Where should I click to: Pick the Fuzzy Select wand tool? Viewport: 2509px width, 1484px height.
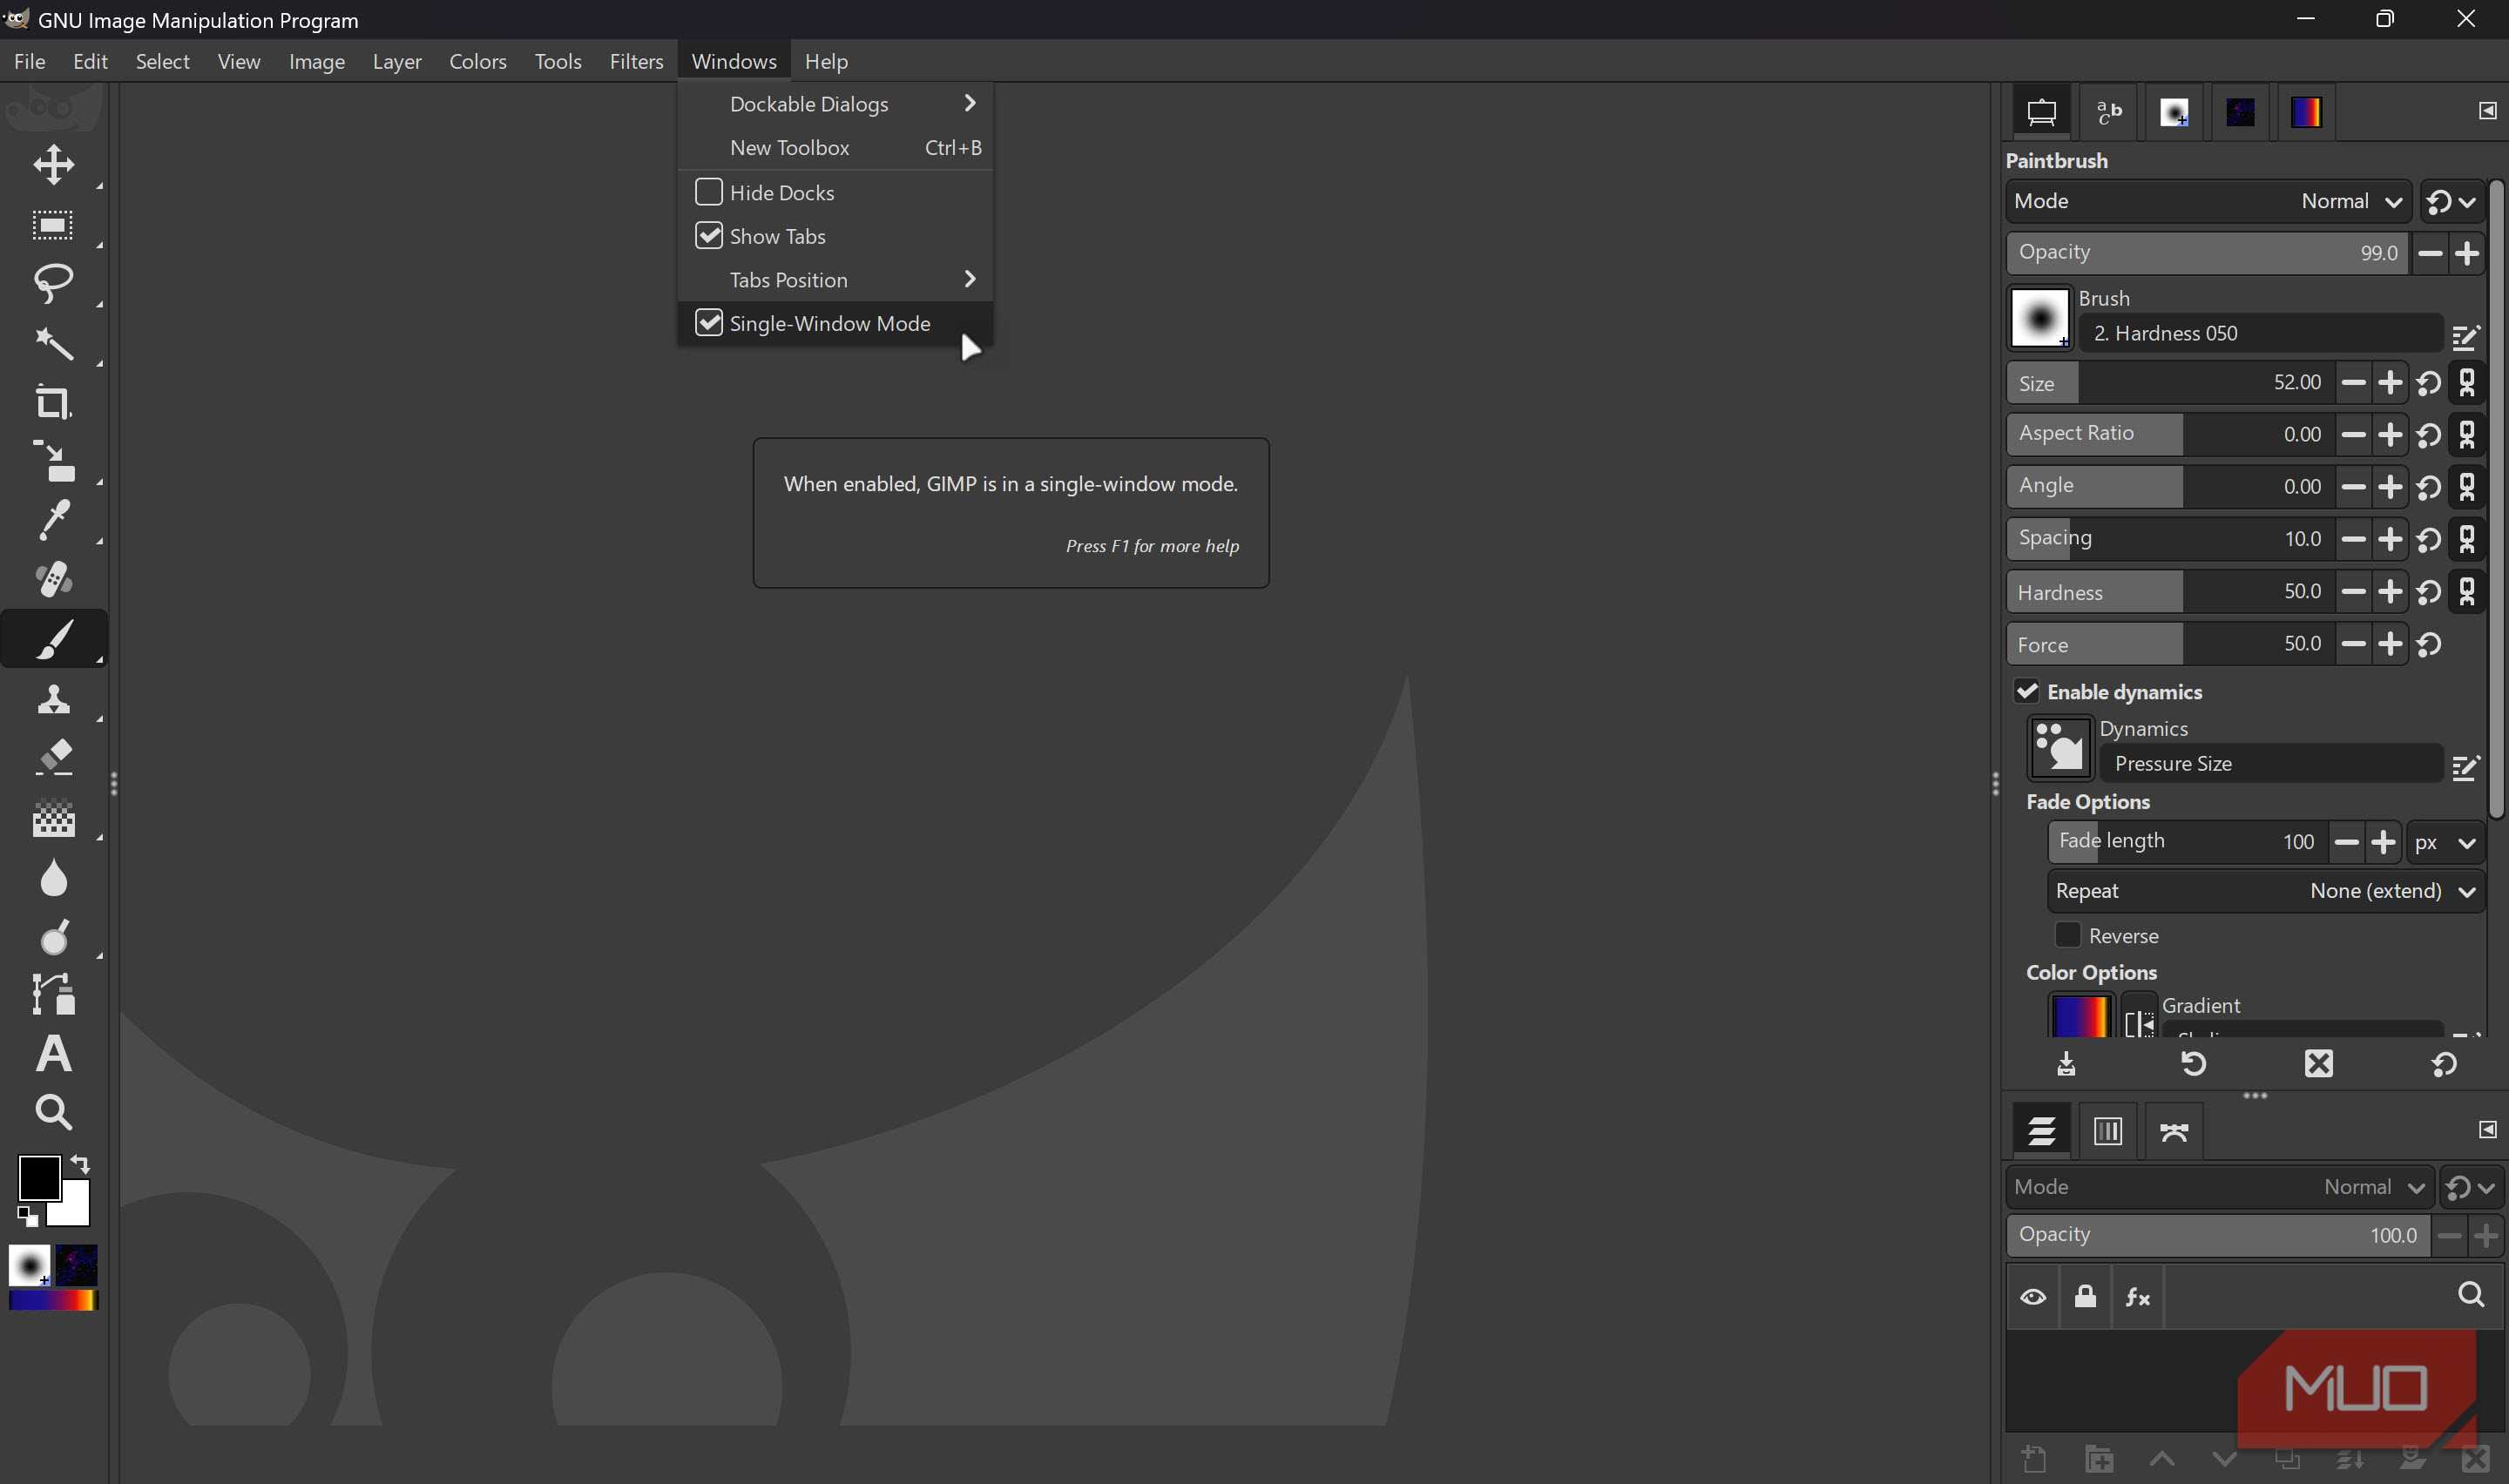click(53, 343)
